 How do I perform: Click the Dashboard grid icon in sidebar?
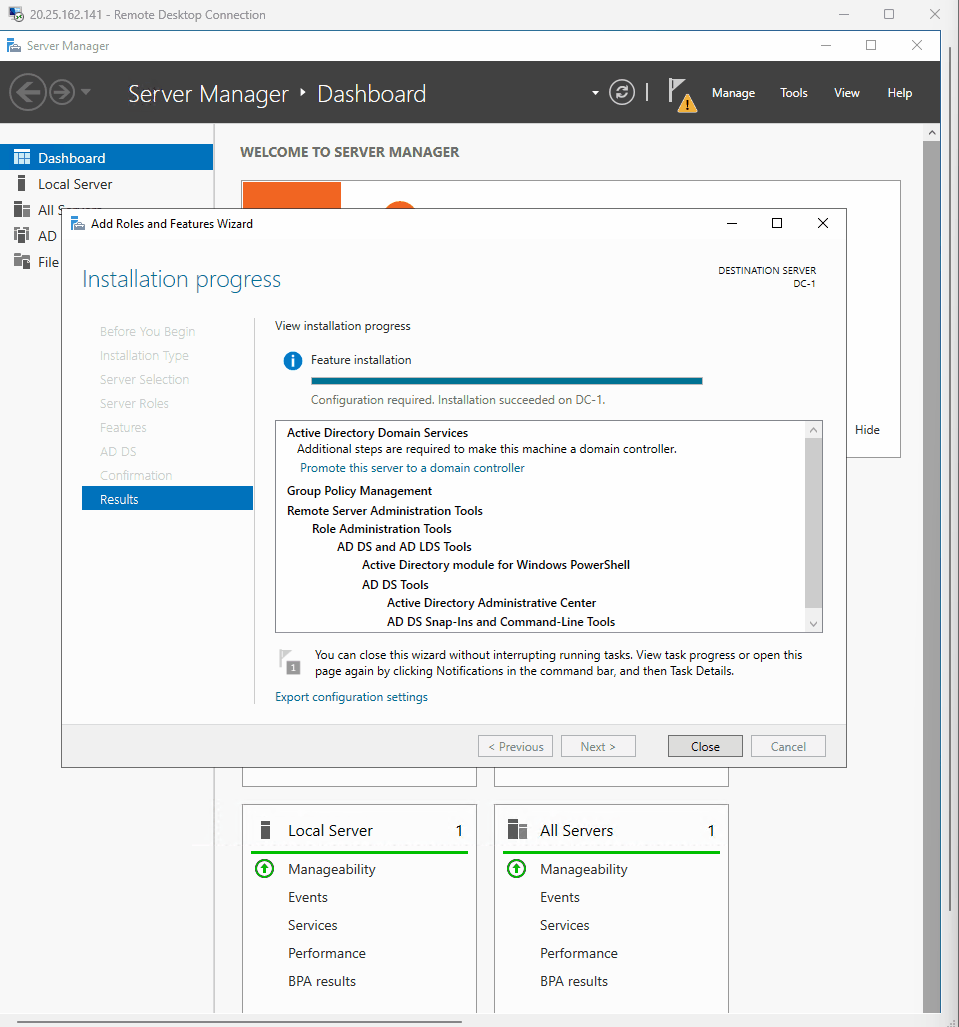(x=22, y=157)
